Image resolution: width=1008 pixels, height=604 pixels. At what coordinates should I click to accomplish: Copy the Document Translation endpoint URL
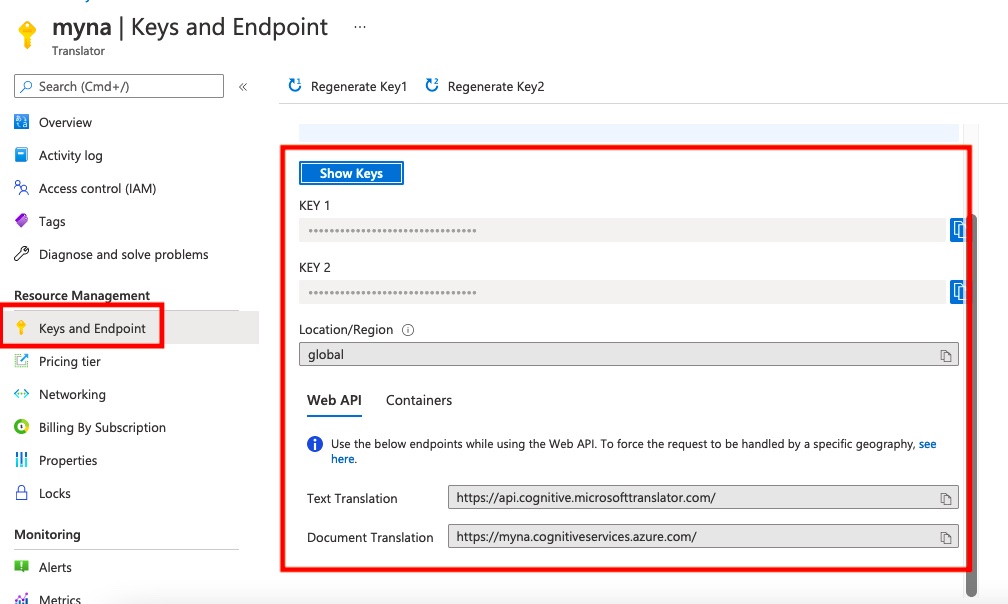coord(946,538)
